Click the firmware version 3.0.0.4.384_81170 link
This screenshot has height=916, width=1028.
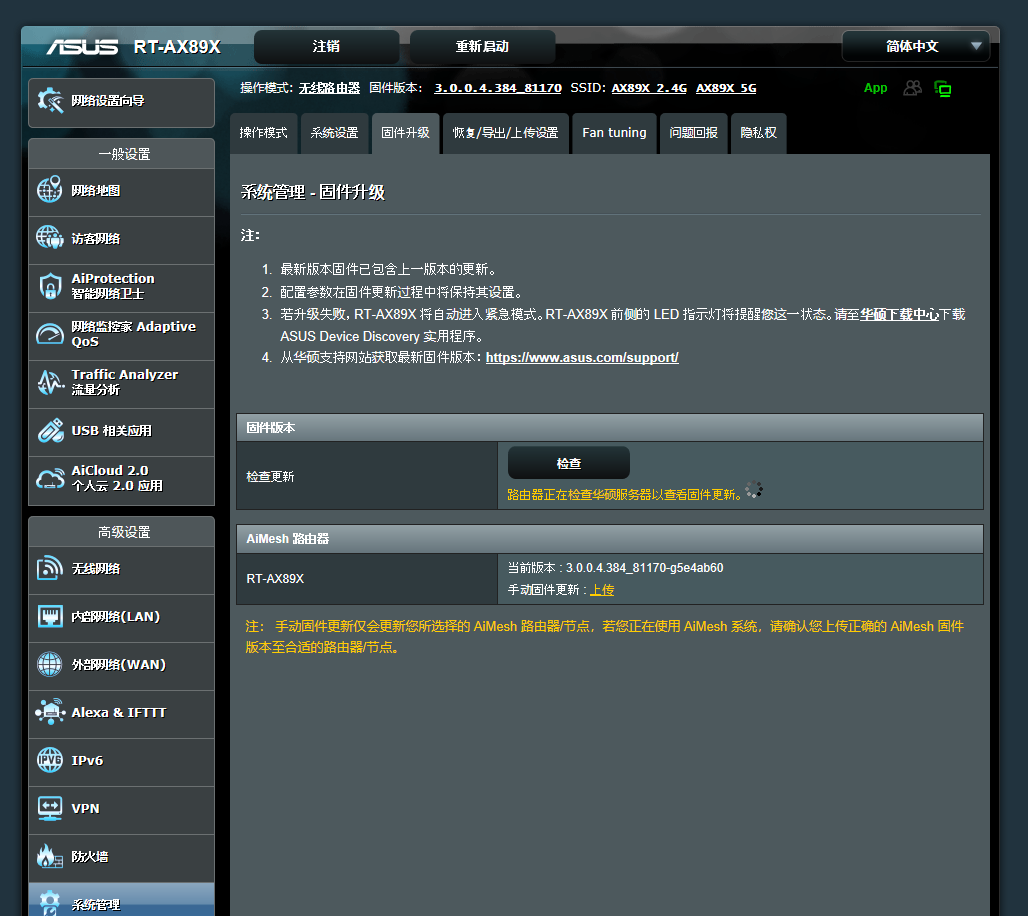498,88
